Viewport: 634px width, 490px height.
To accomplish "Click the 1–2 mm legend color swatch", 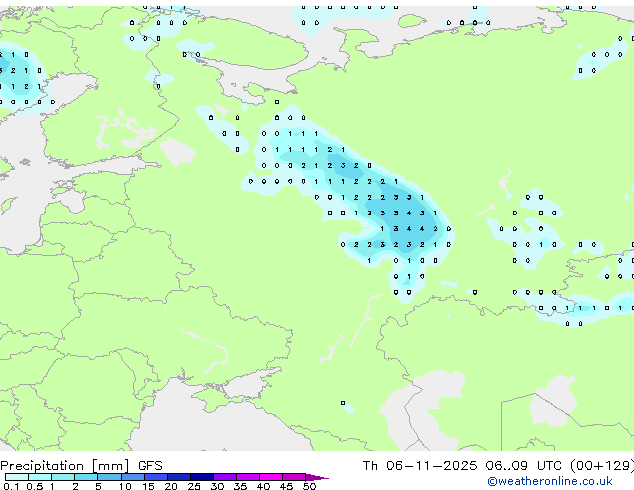I will click(x=63, y=477).
